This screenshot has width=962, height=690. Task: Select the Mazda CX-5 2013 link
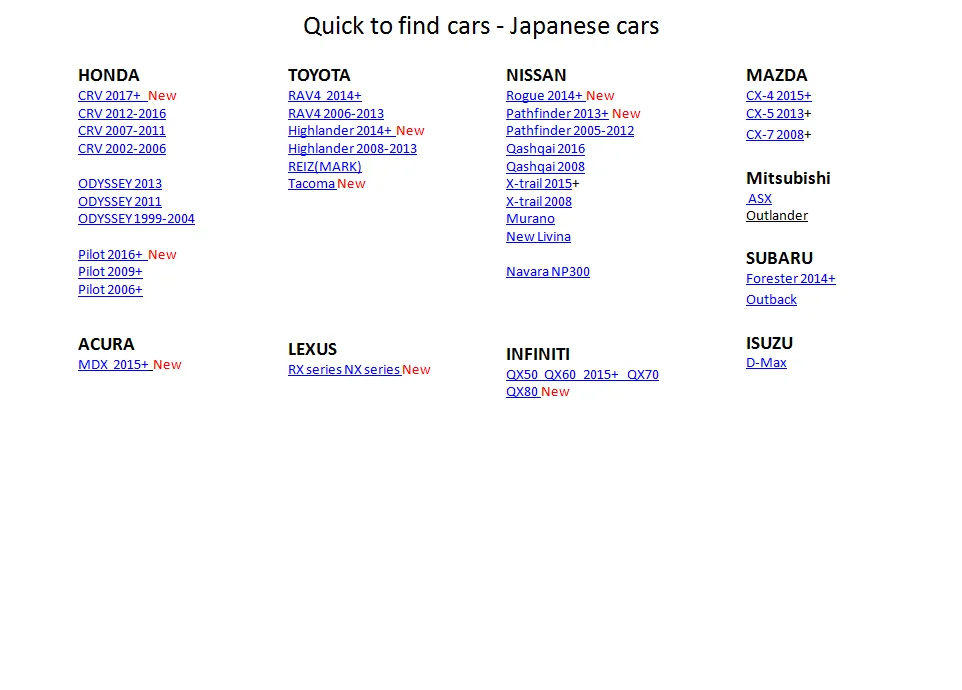tap(774, 114)
